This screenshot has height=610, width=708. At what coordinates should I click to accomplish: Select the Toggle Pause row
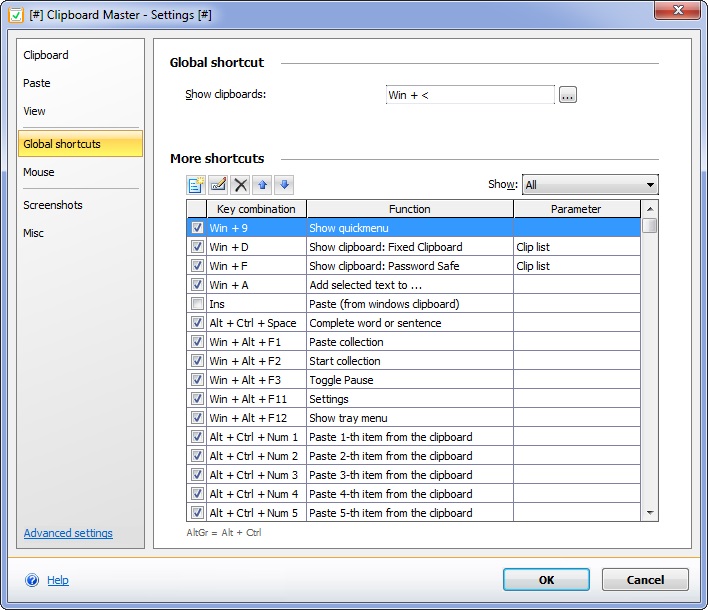tap(414, 379)
